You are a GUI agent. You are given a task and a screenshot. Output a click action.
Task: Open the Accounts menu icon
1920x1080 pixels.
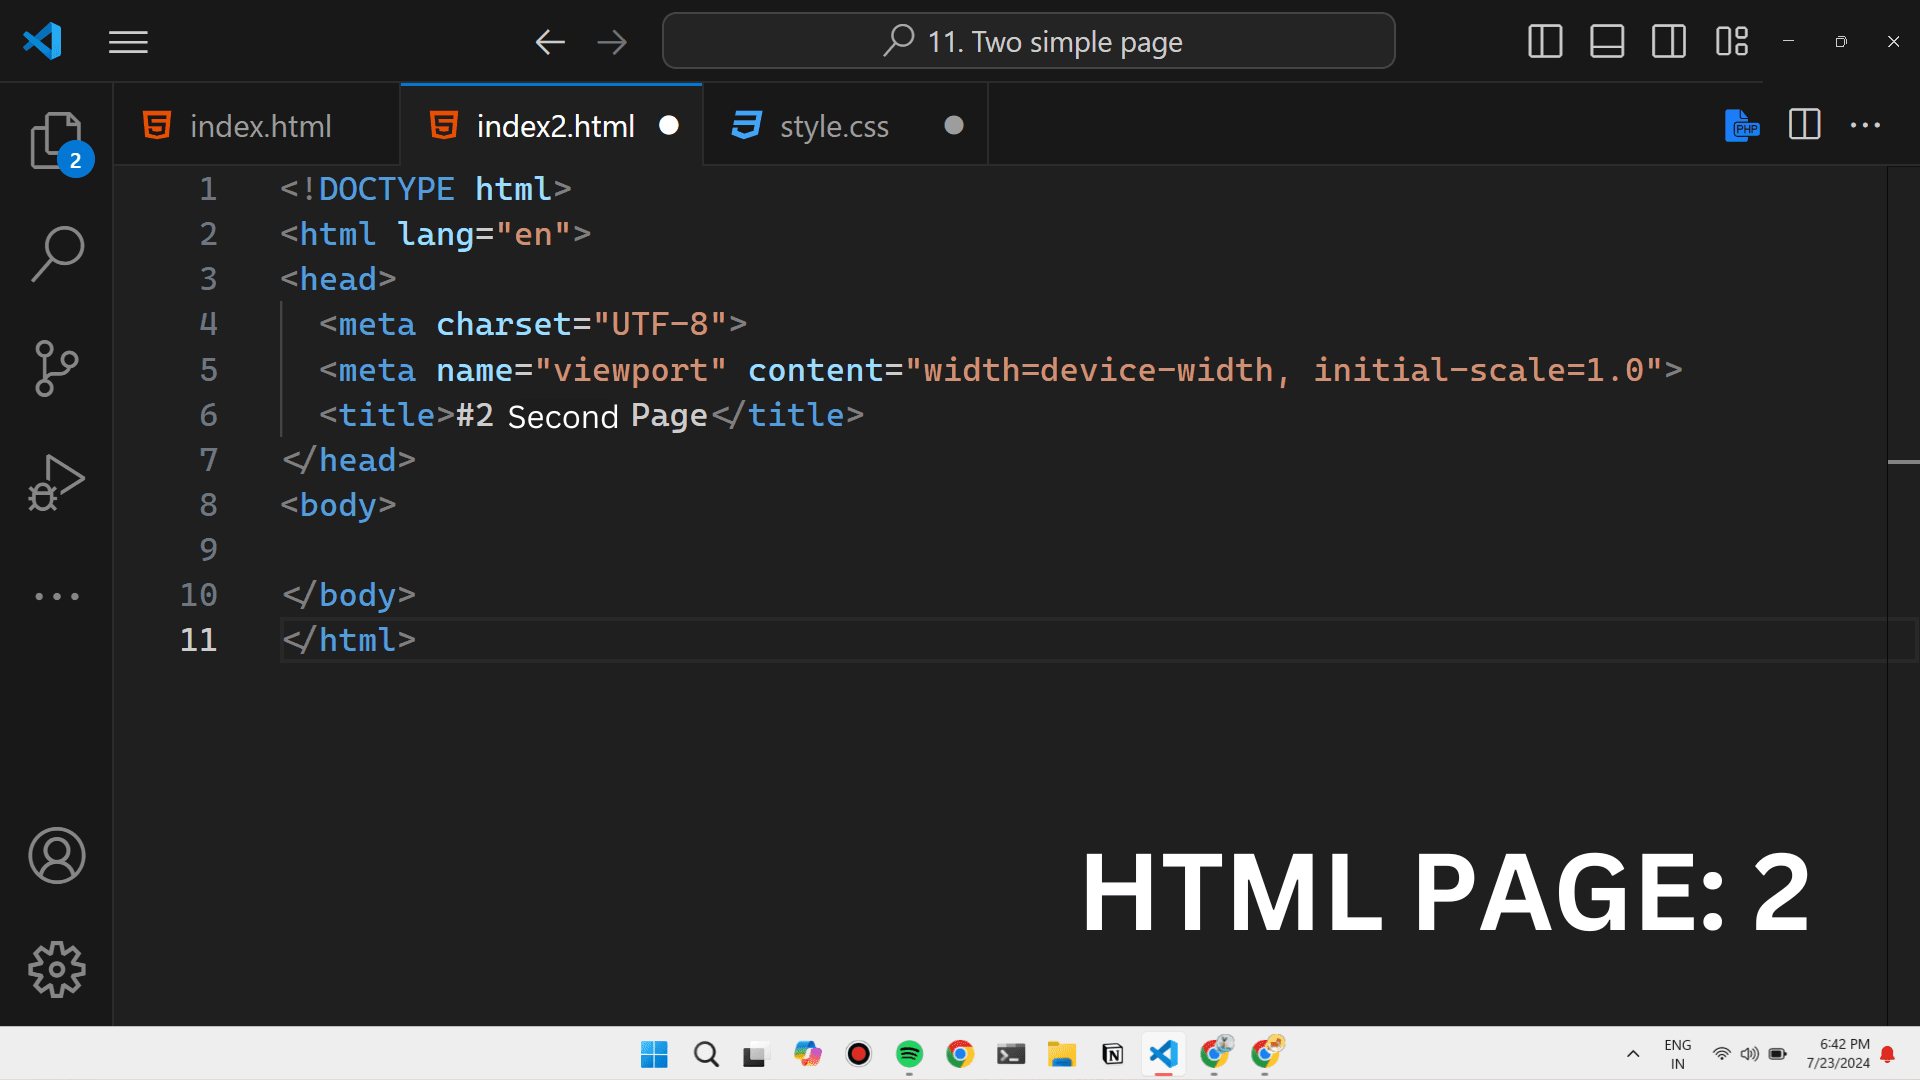coord(57,856)
